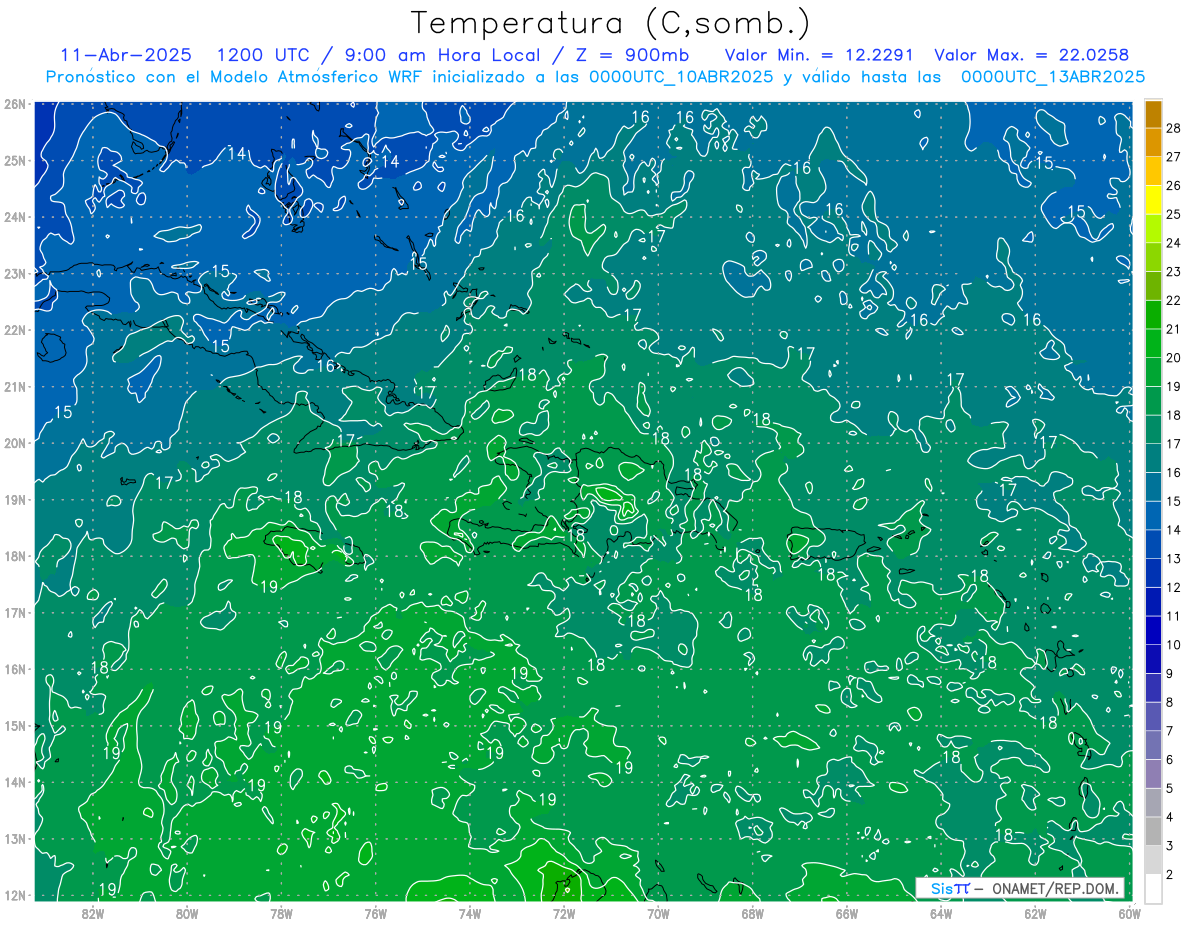Click the orange swatch at the legend top
Screen dimensions: 1200x927
[x=1153, y=113]
